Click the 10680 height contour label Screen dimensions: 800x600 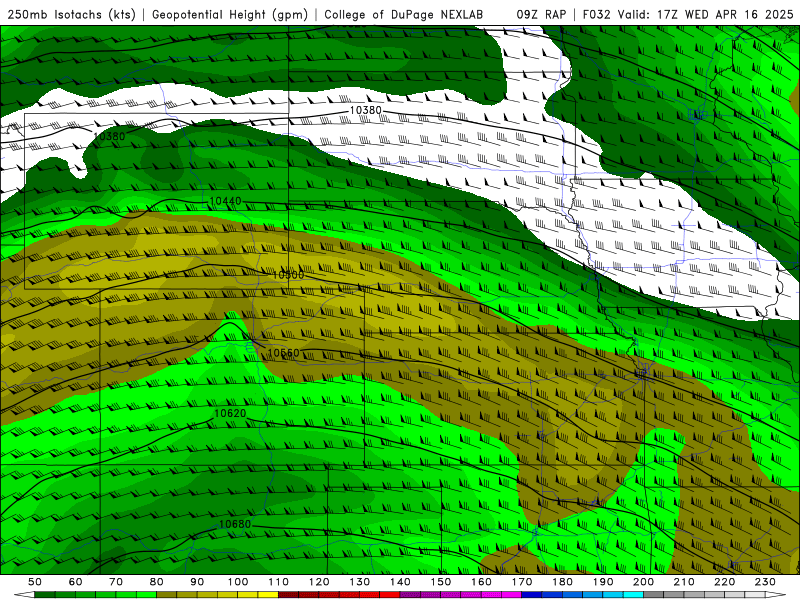point(235,524)
